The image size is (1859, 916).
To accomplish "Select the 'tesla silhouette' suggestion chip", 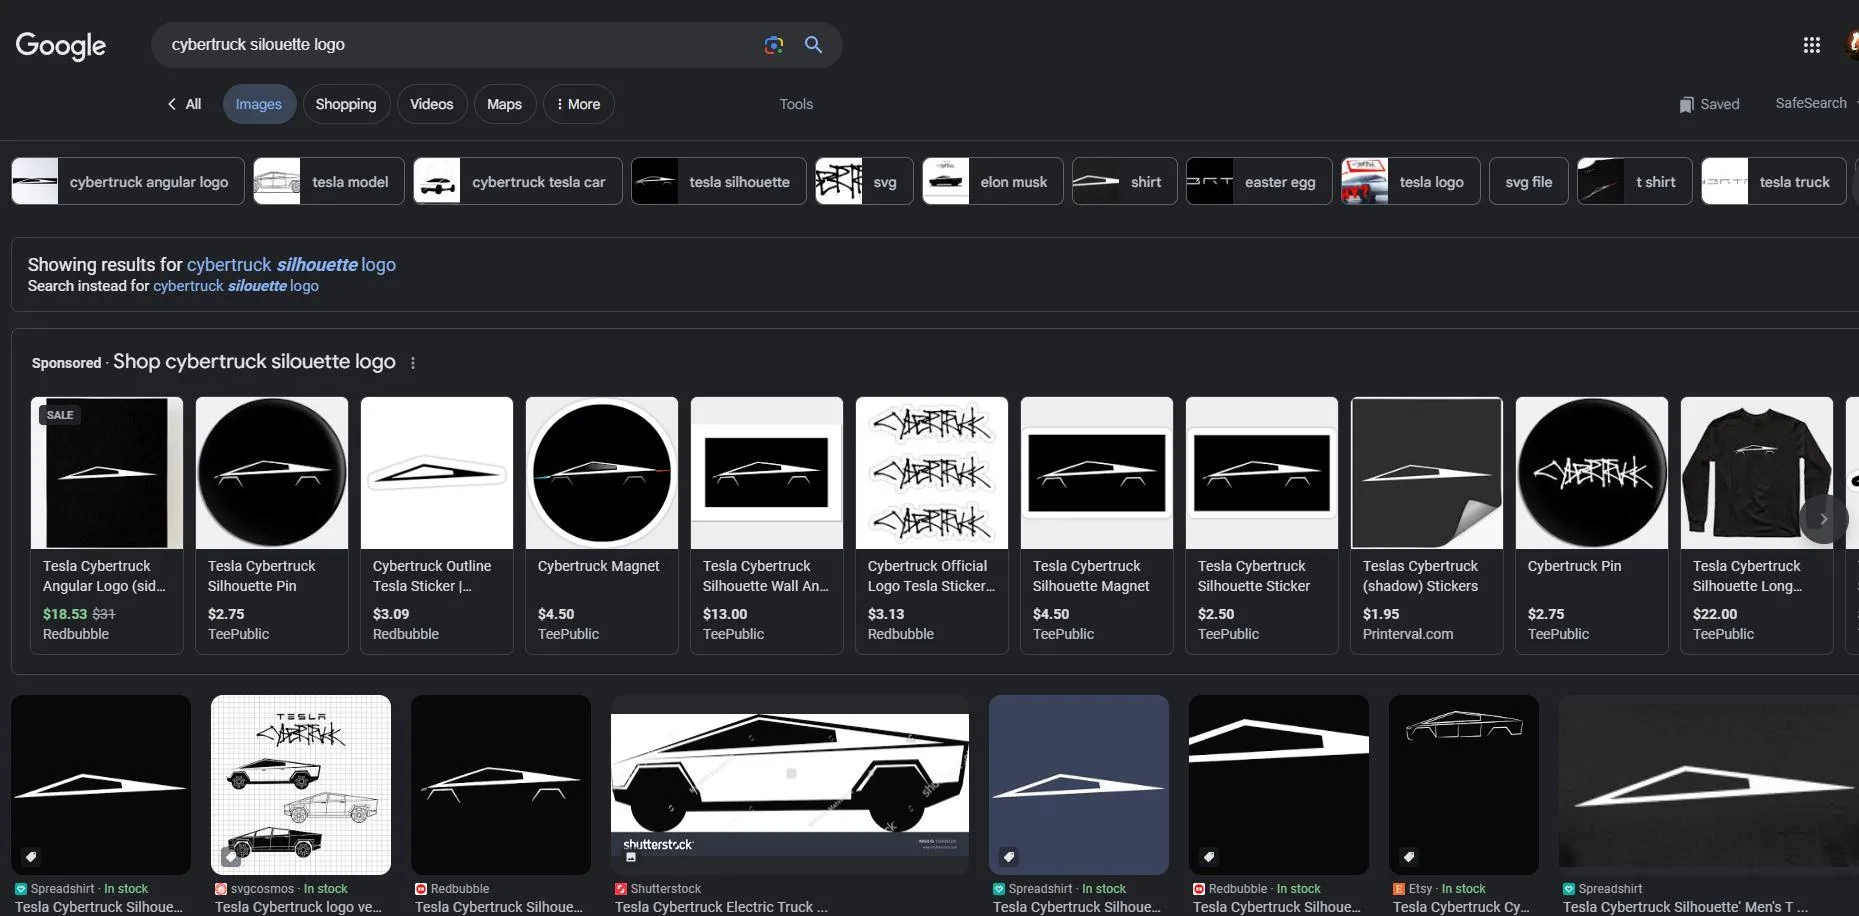I will click(718, 182).
